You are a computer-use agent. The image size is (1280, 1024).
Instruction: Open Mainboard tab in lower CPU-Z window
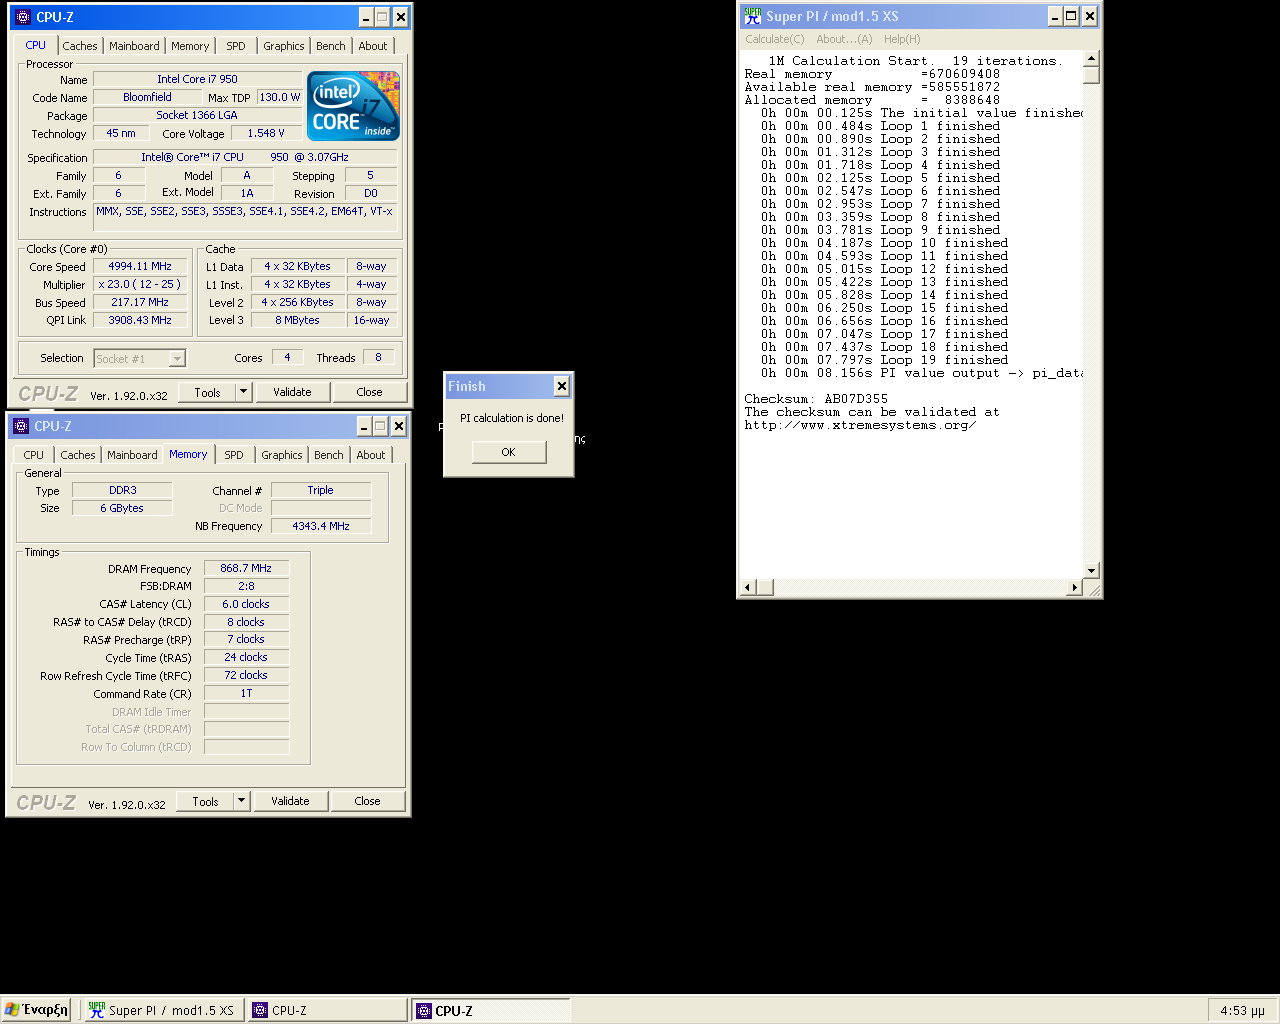point(132,455)
